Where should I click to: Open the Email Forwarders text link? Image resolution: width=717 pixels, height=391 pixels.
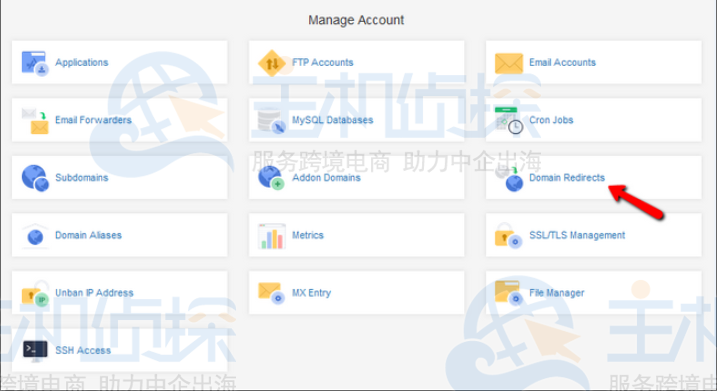(x=93, y=120)
